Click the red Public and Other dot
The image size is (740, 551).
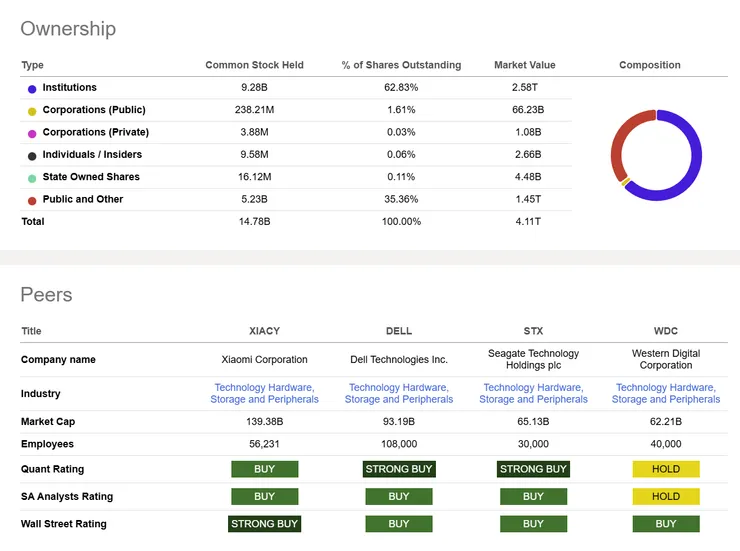32,200
